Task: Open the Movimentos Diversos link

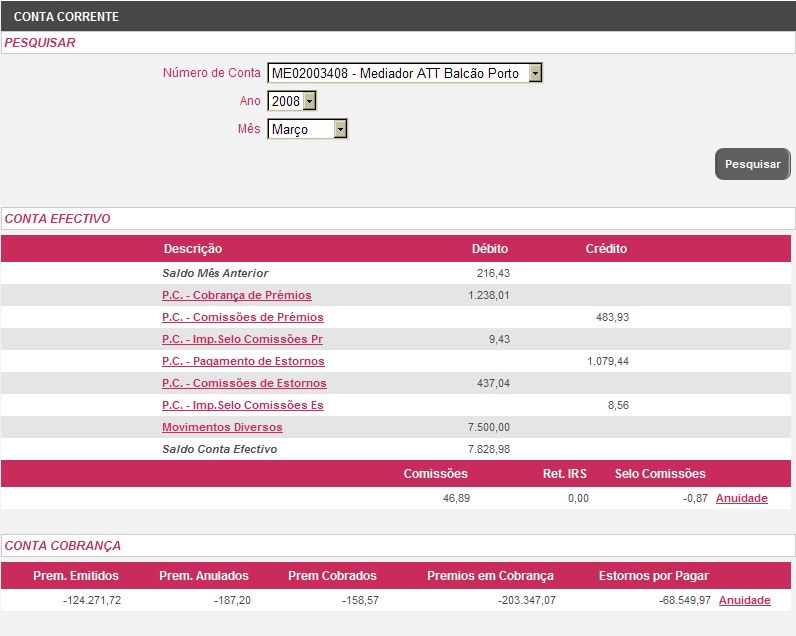Action: [x=222, y=427]
